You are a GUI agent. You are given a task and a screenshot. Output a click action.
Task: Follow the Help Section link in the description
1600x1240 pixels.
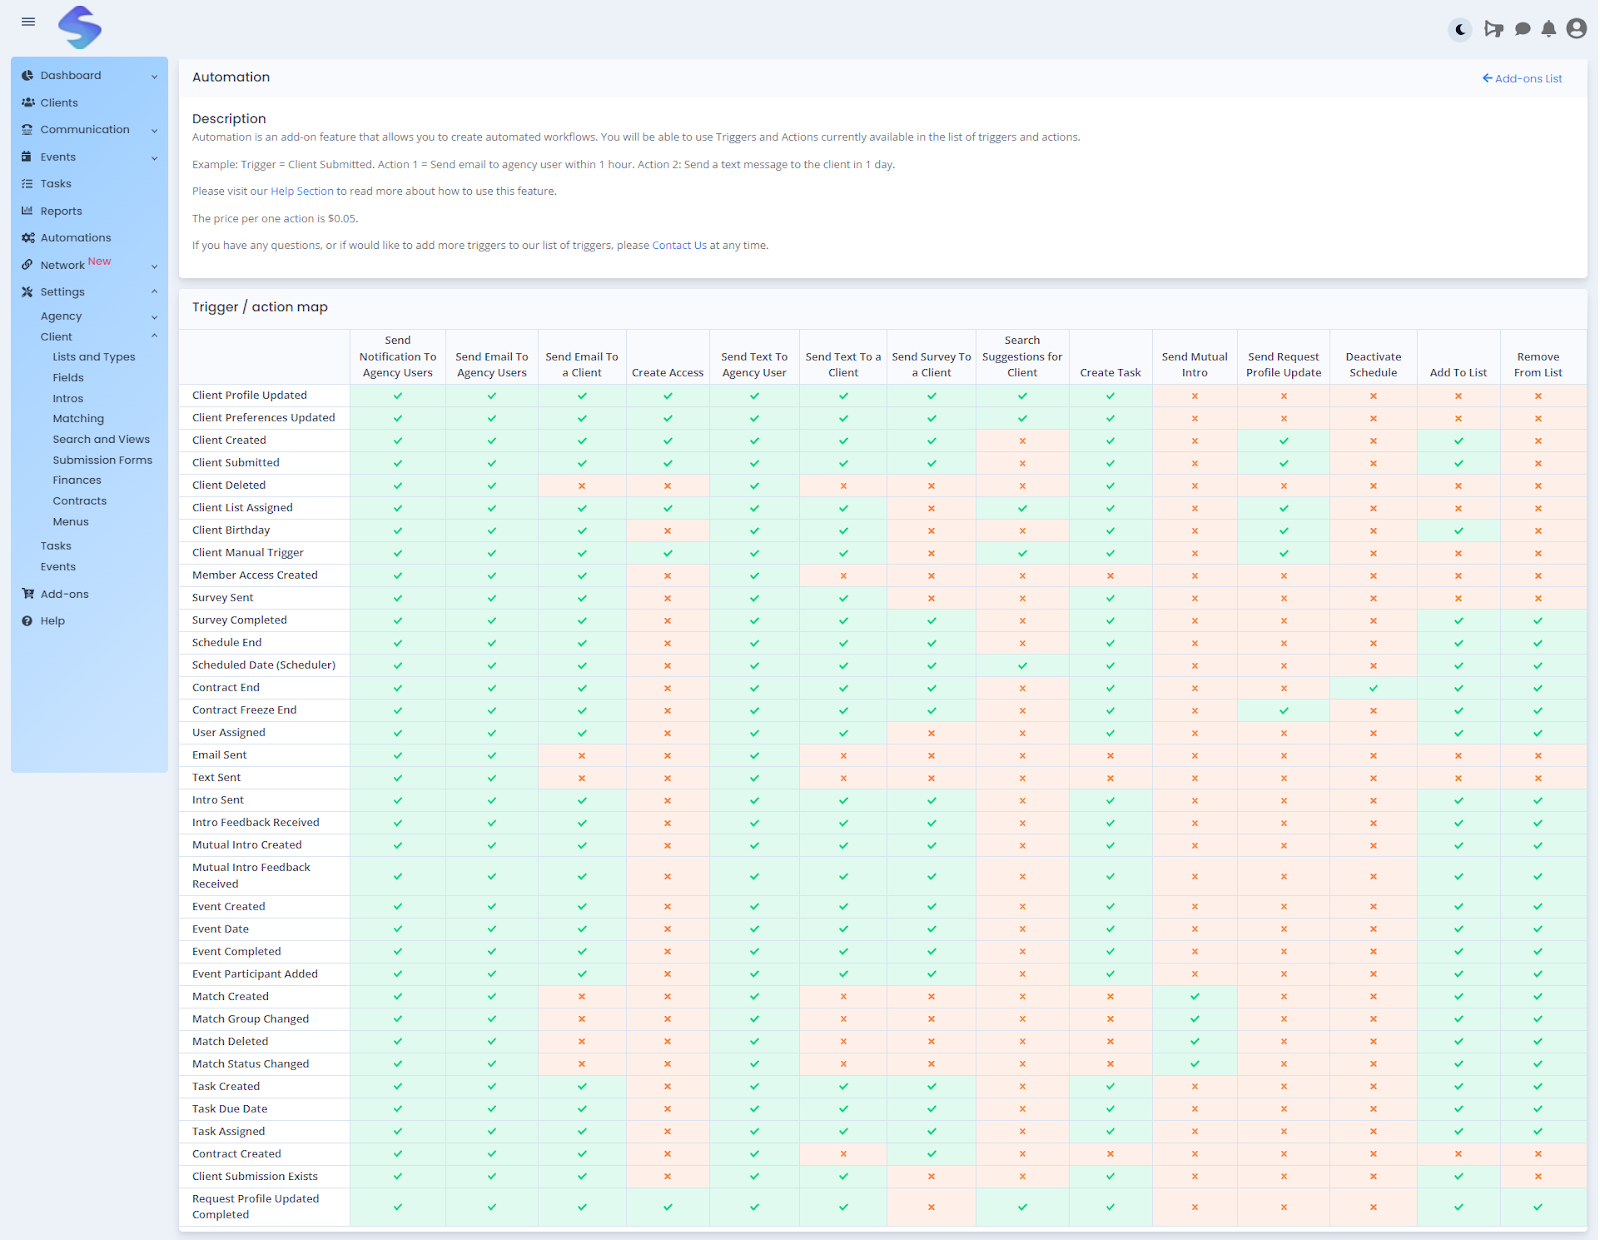click(302, 191)
